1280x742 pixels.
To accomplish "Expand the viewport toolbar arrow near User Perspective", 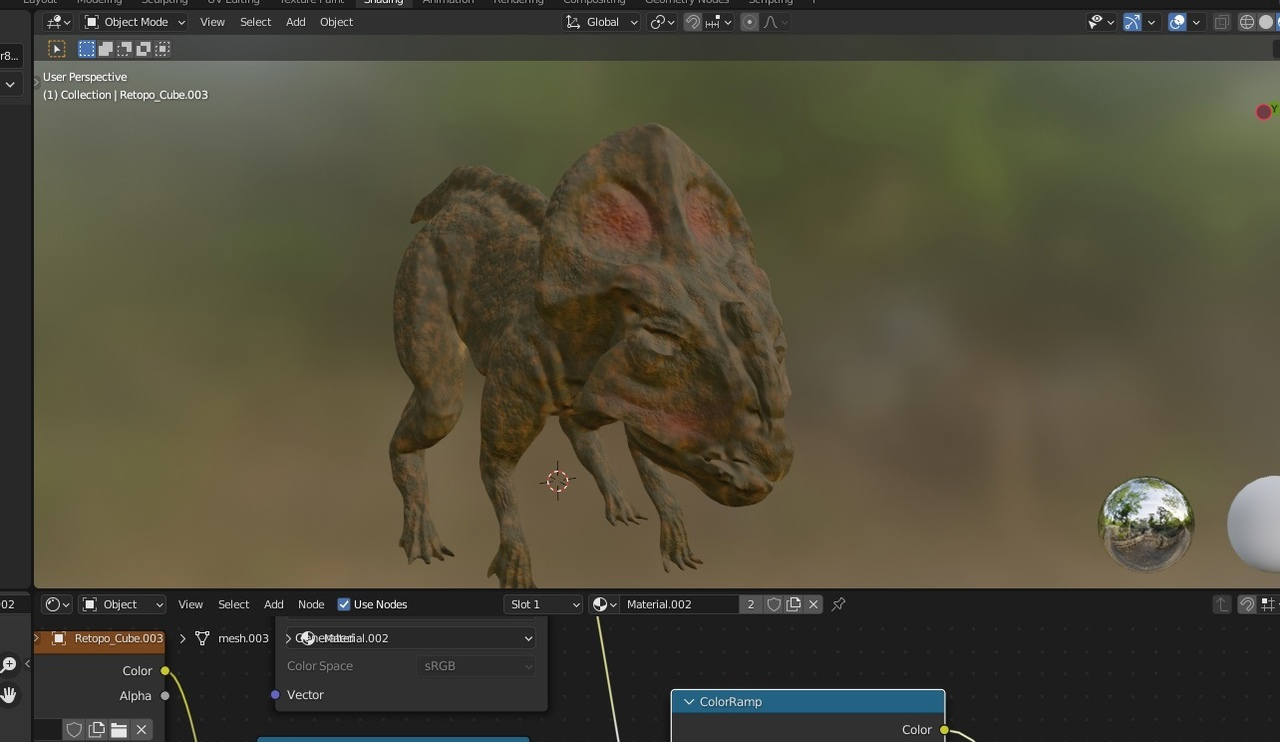I will [37, 80].
